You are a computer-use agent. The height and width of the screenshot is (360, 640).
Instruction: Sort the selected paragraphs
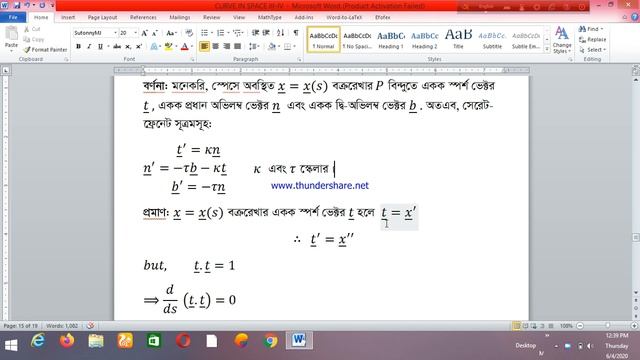pyautogui.click(x=280, y=33)
